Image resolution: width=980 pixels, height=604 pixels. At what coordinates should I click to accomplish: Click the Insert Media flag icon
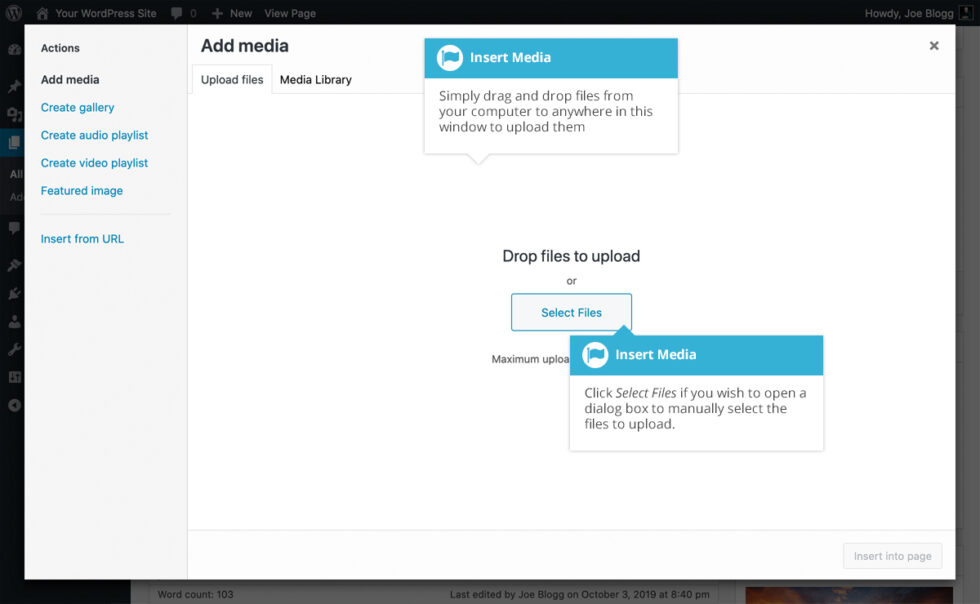click(x=451, y=58)
